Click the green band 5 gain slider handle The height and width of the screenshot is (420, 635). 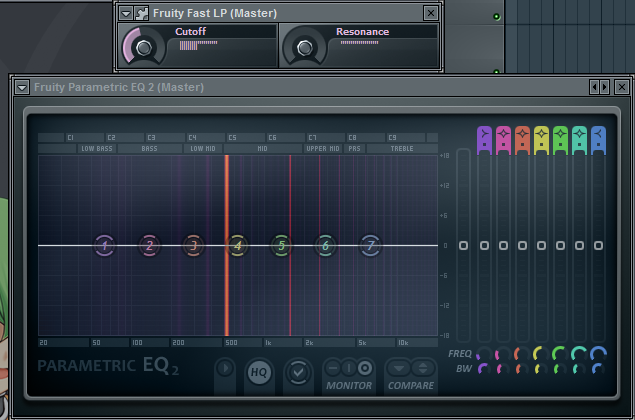click(x=560, y=245)
